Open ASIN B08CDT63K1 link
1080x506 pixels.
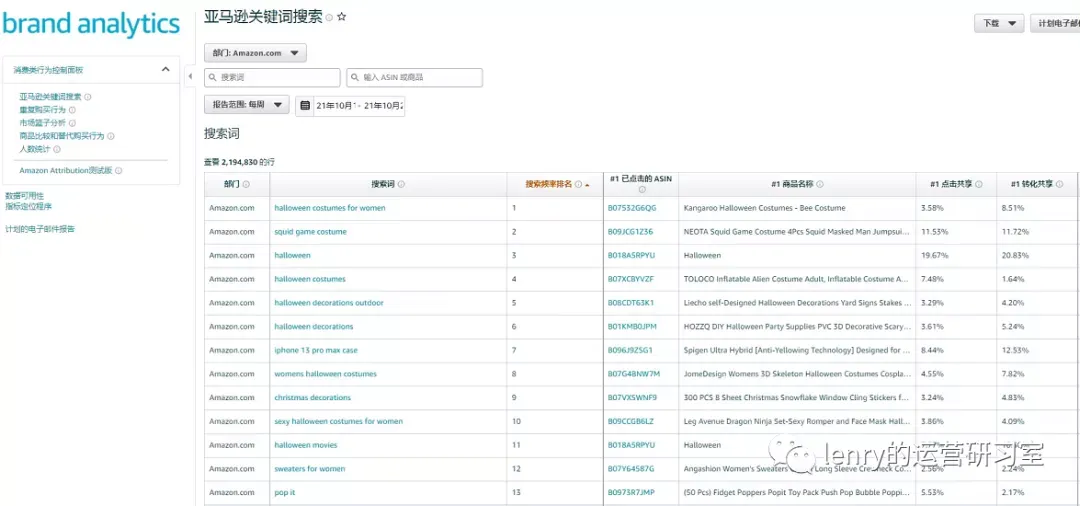(631, 303)
